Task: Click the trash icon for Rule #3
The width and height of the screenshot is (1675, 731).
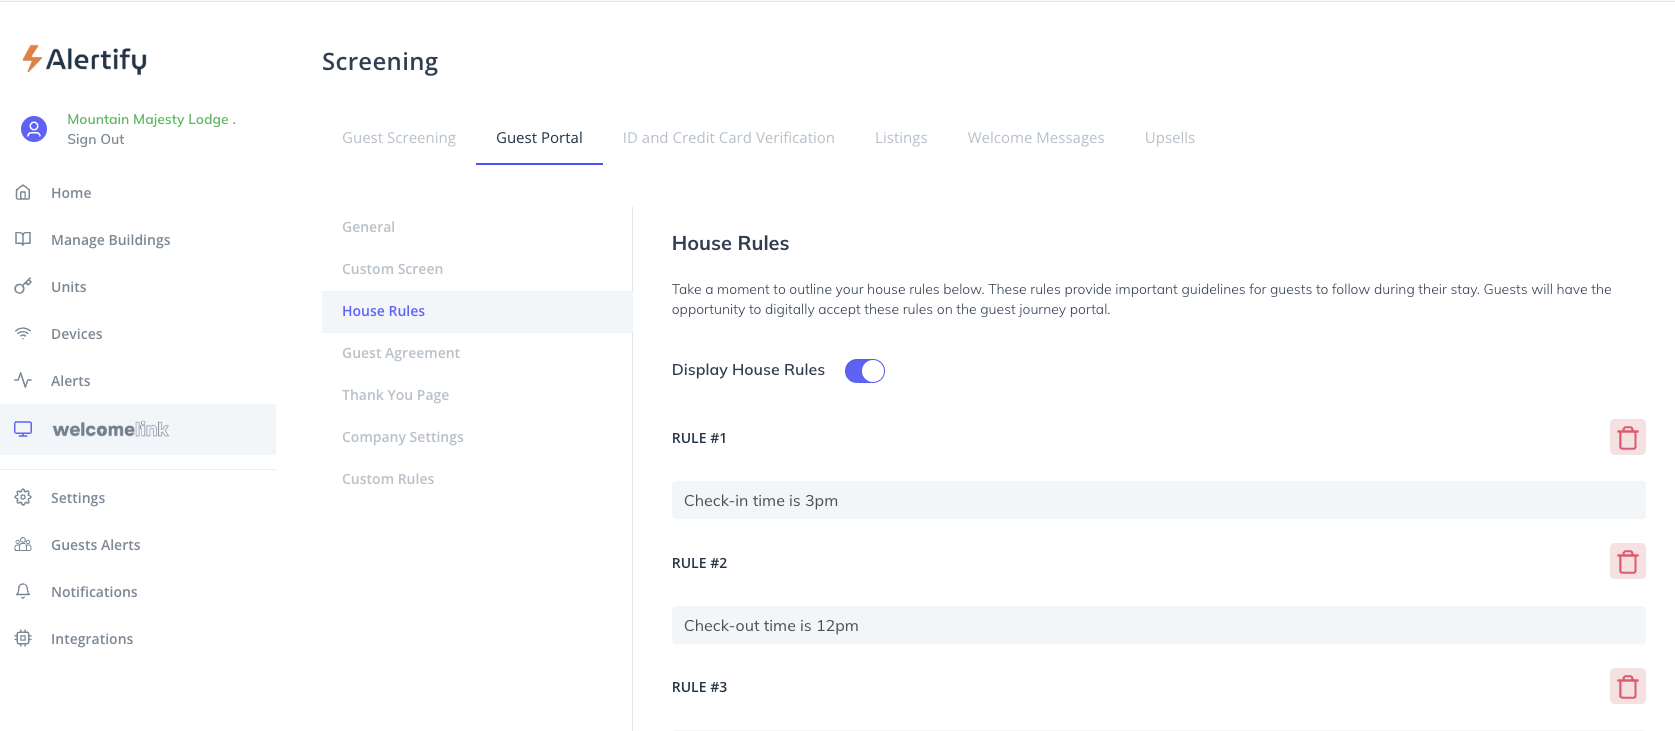Action: (1627, 687)
